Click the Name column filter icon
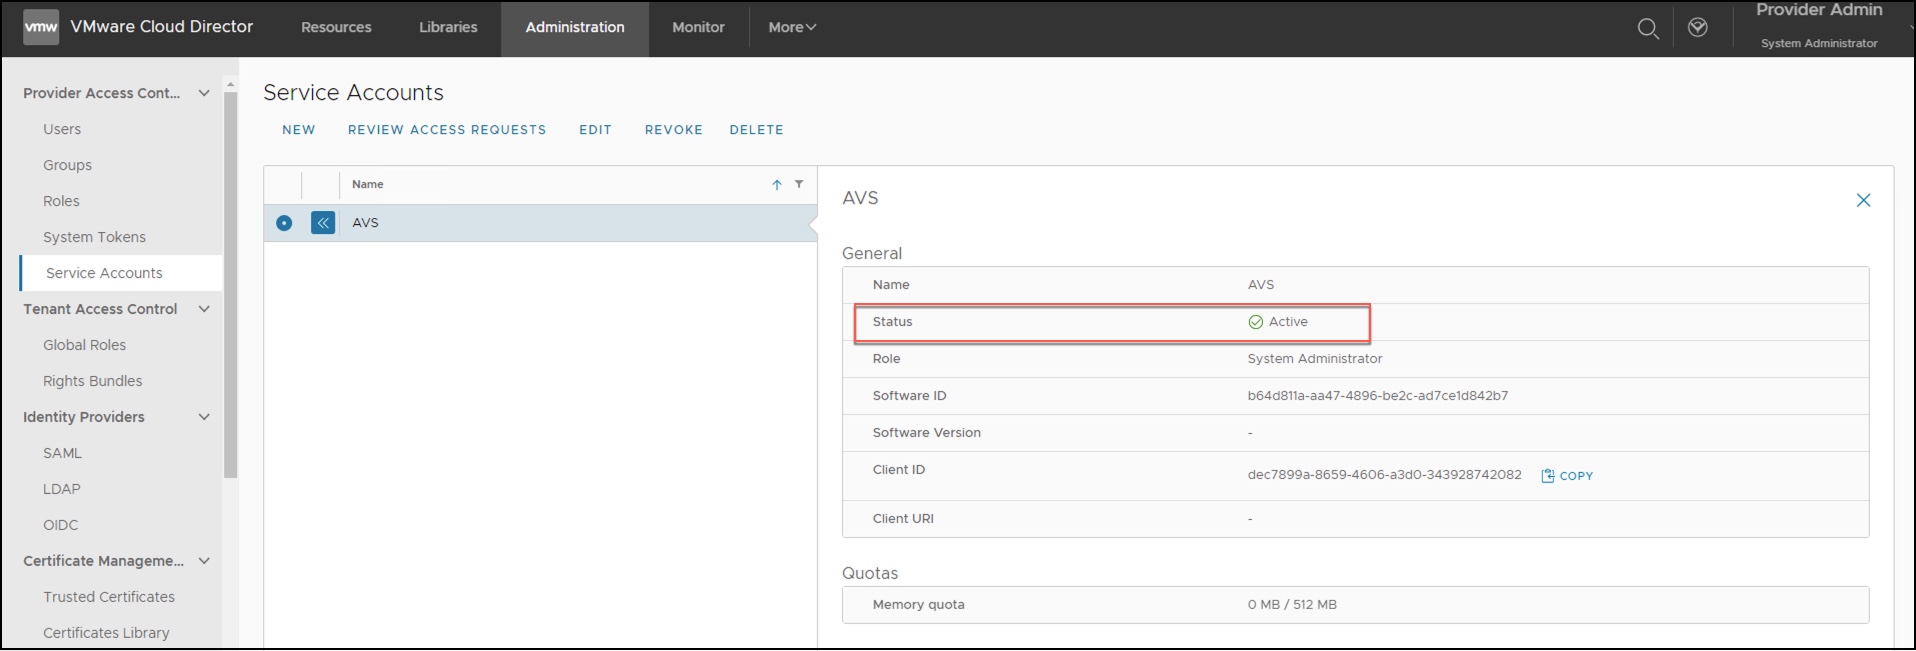This screenshot has height=651, width=1916. coord(799,184)
